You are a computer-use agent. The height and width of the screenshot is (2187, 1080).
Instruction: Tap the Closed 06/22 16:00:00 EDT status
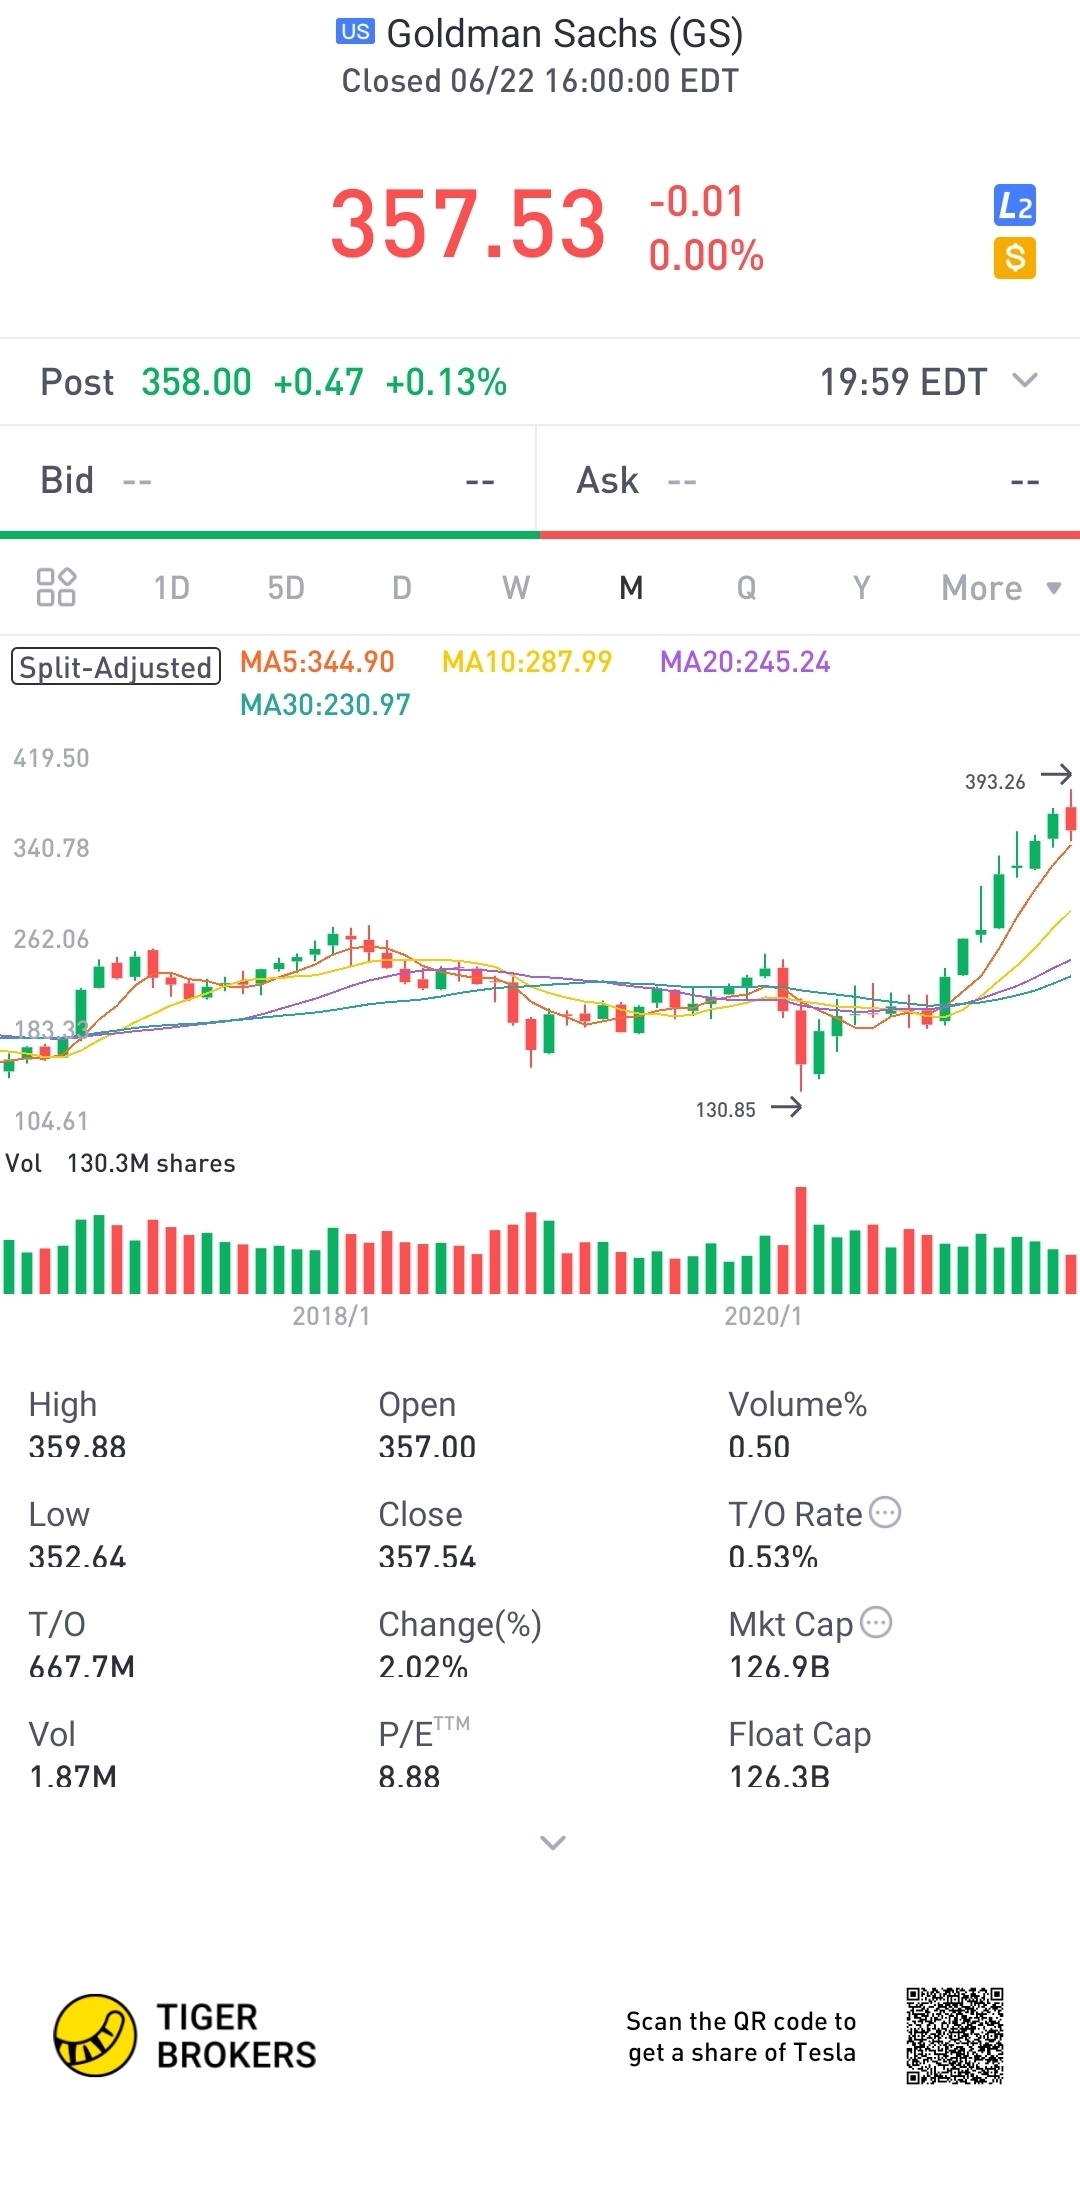click(x=540, y=81)
